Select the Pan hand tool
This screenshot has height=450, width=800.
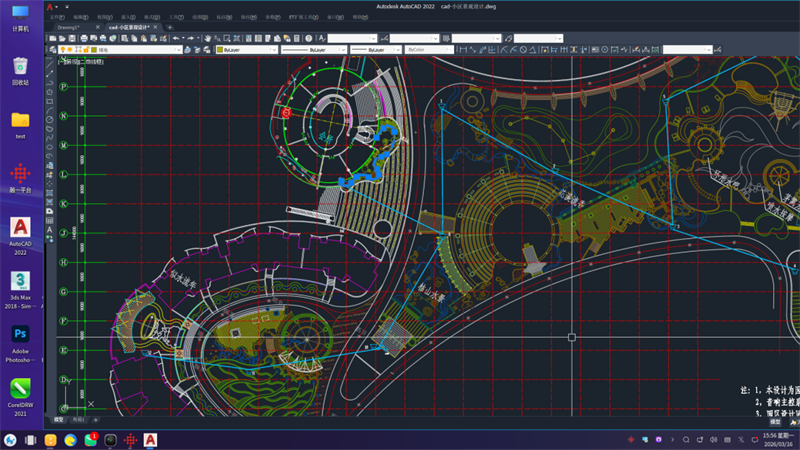coord(207,38)
